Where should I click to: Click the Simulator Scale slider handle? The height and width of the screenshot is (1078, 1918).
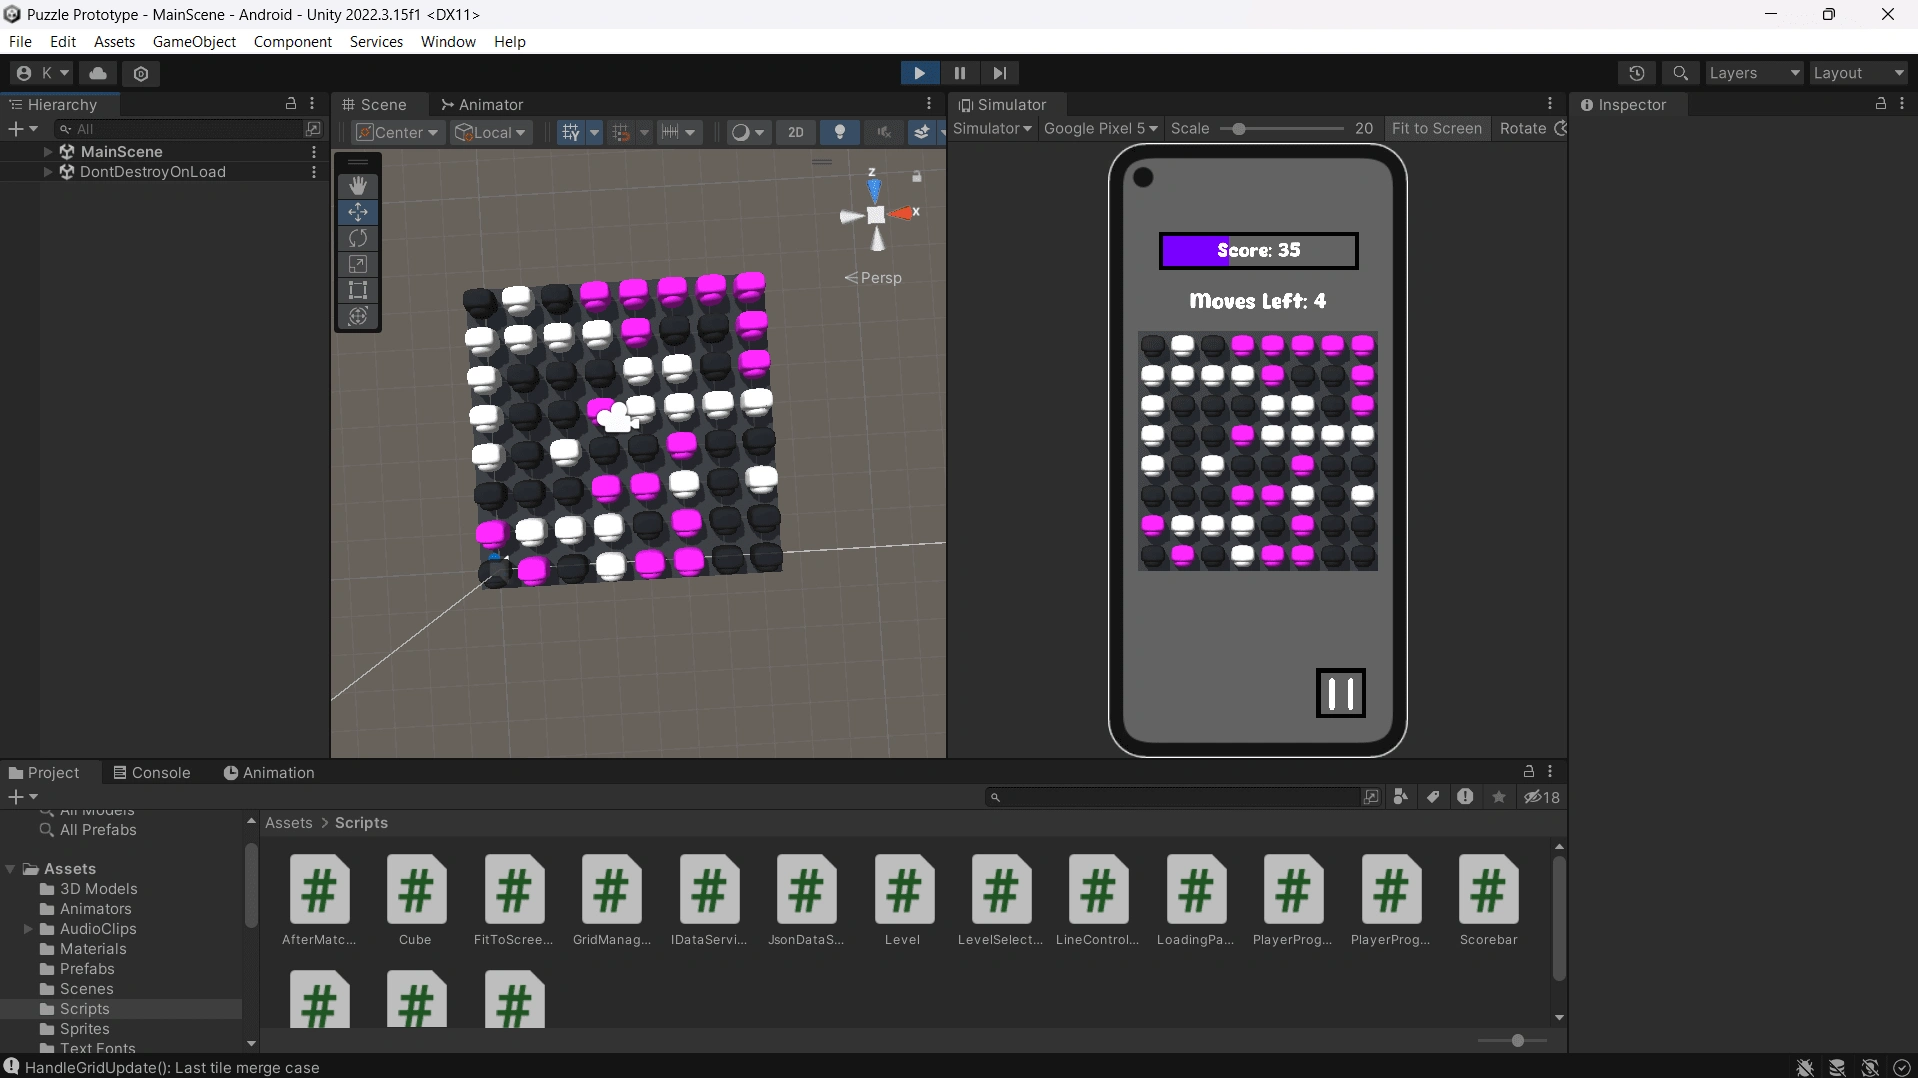point(1239,129)
